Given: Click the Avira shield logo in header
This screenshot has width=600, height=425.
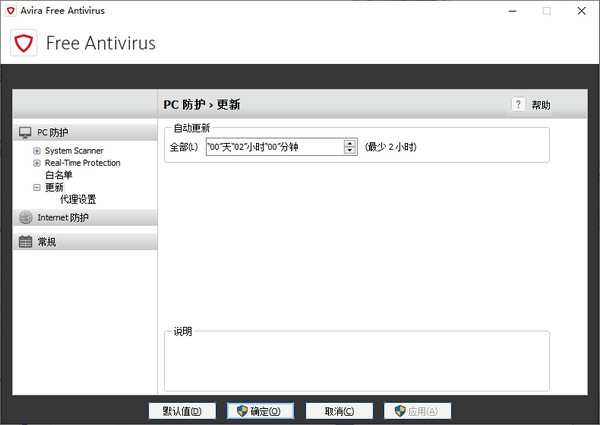Looking at the screenshot, I should [x=23, y=43].
